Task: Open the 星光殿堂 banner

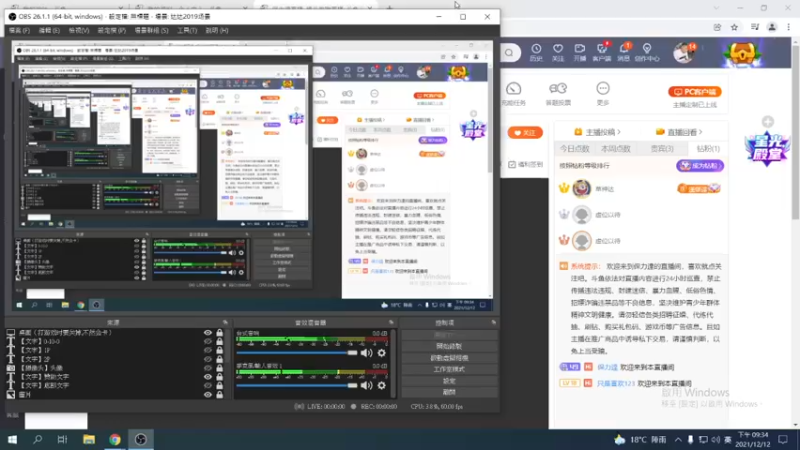Action: click(x=767, y=149)
